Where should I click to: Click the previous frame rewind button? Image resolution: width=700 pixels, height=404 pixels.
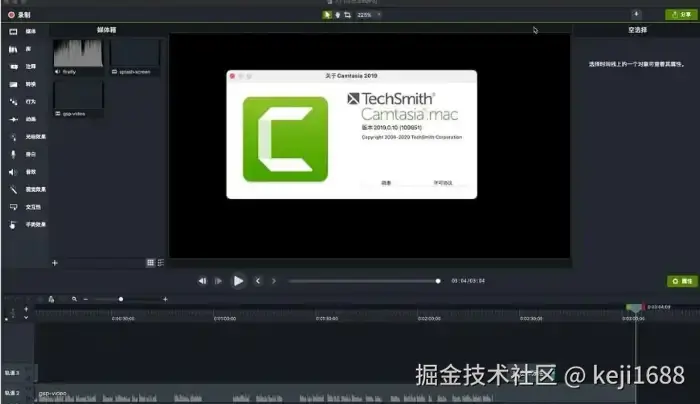click(202, 281)
